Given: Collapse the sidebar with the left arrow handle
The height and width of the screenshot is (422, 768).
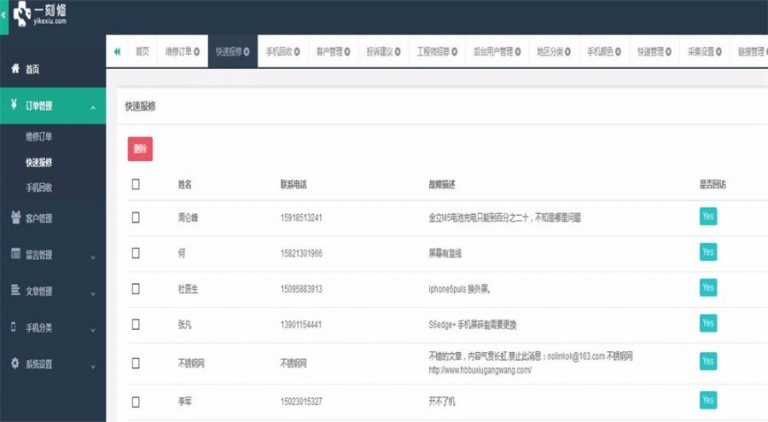Looking at the screenshot, I should pyautogui.click(x=4, y=14).
